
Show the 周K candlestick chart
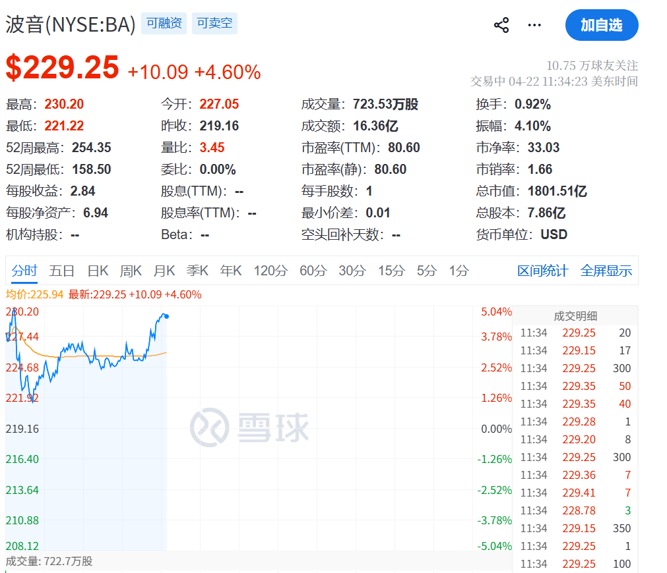pos(131,270)
